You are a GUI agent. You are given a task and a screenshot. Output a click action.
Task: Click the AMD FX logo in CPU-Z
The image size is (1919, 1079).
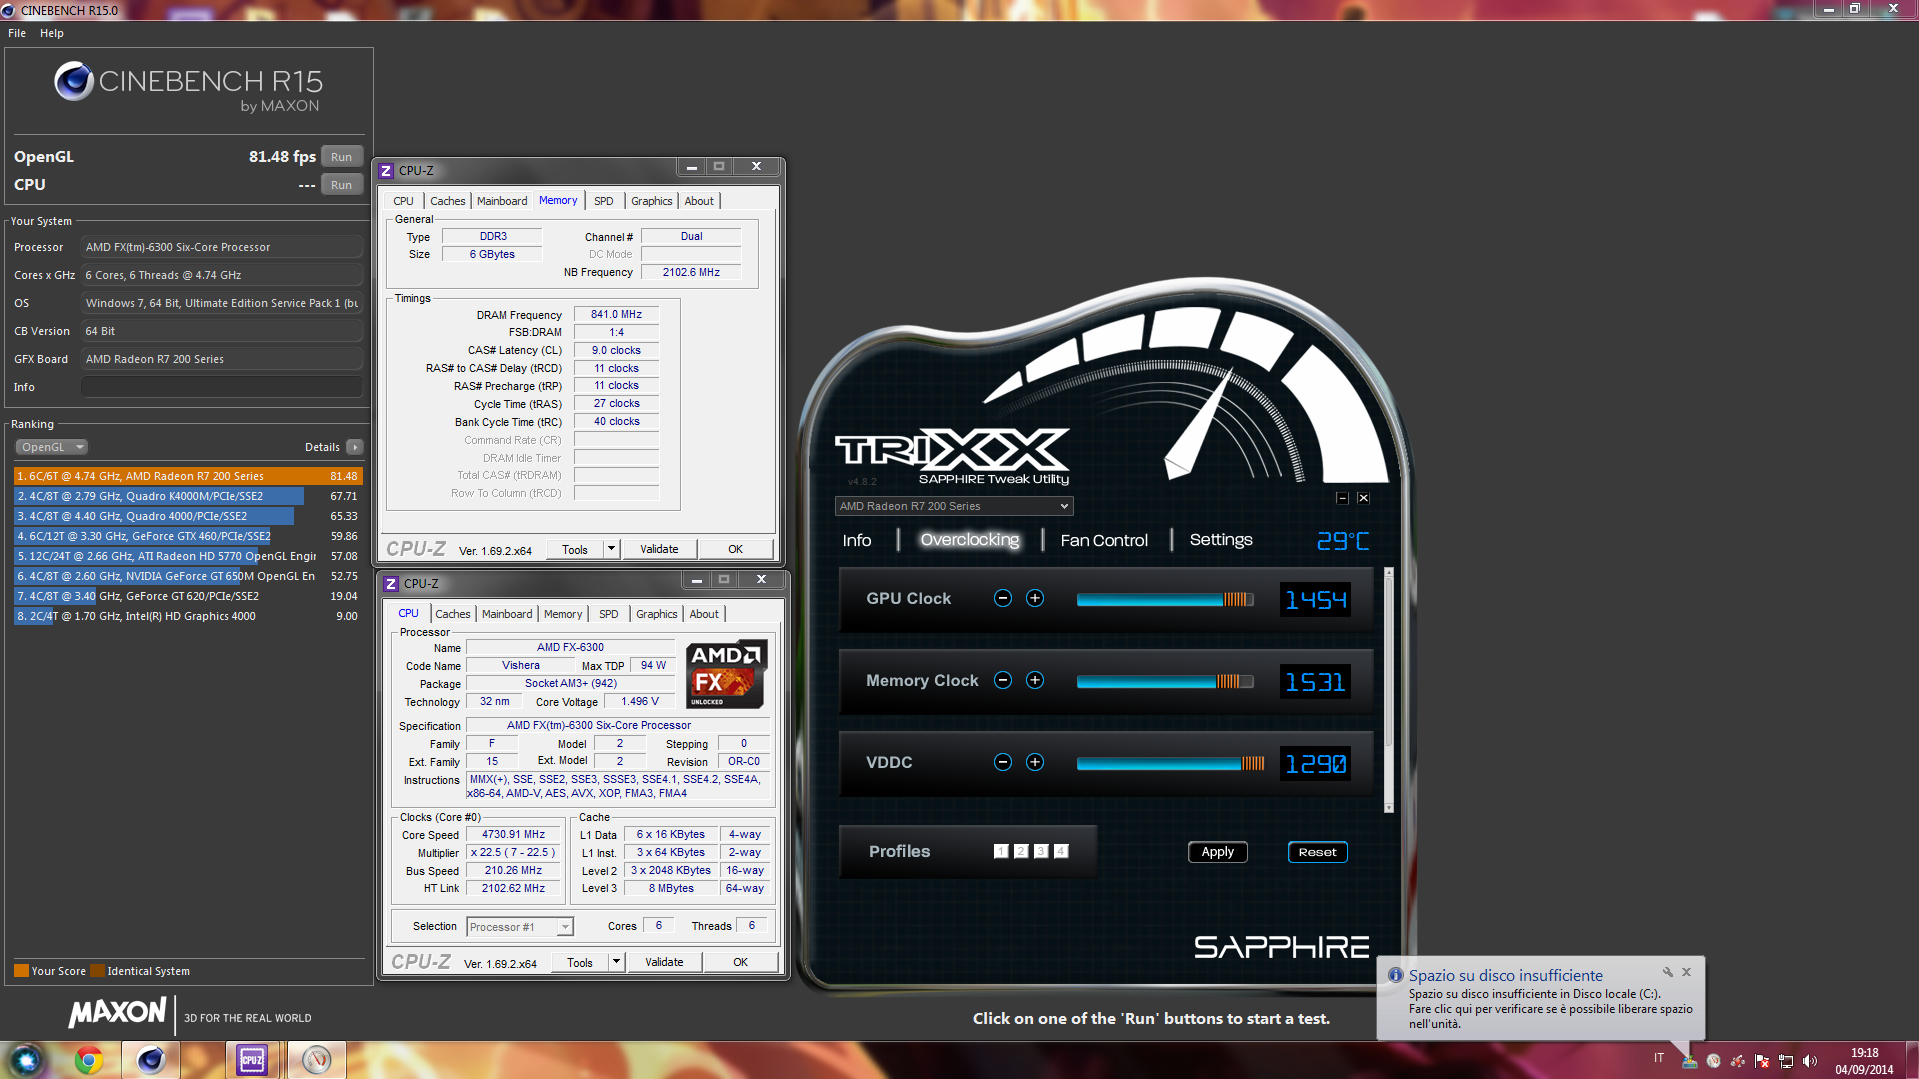click(727, 675)
